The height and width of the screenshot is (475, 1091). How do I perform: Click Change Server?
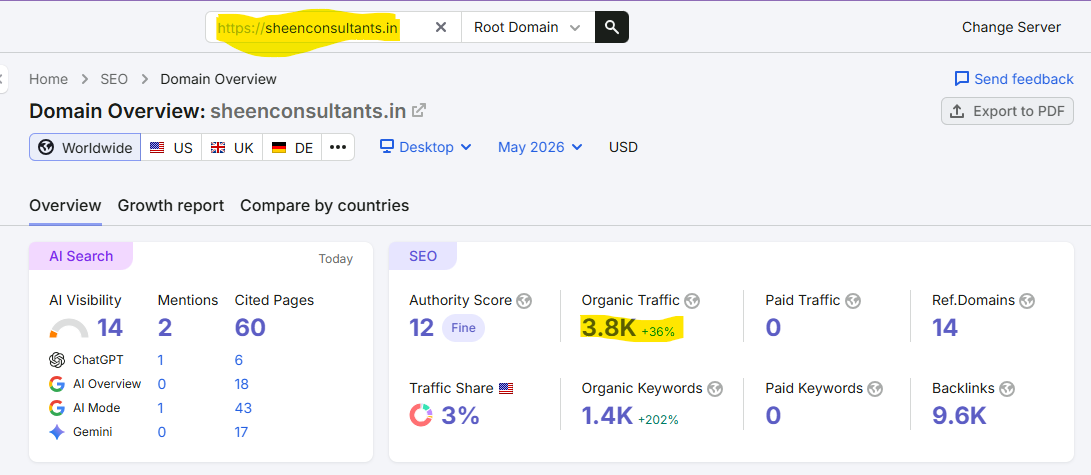(x=1011, y=27)
